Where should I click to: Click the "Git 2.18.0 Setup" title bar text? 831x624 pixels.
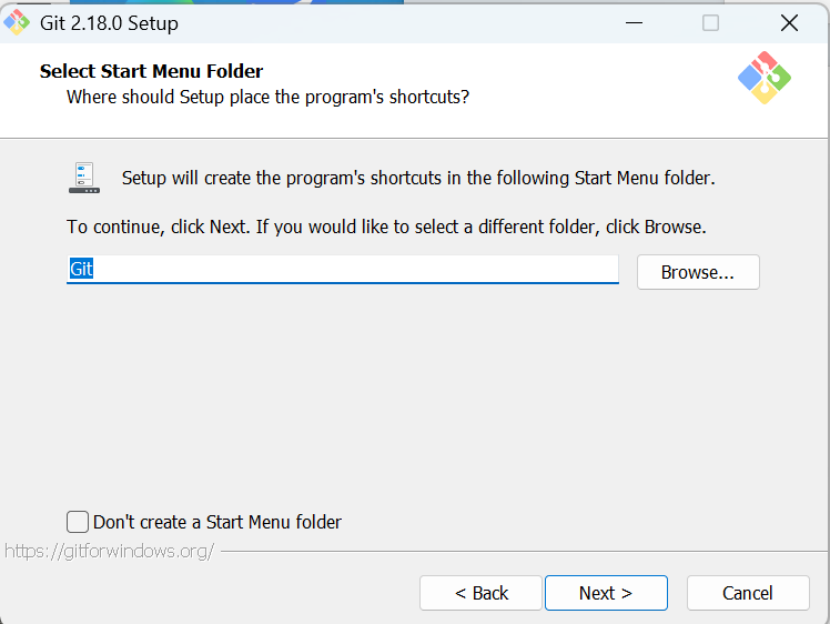pyautogui.click(x=109, y=23)
